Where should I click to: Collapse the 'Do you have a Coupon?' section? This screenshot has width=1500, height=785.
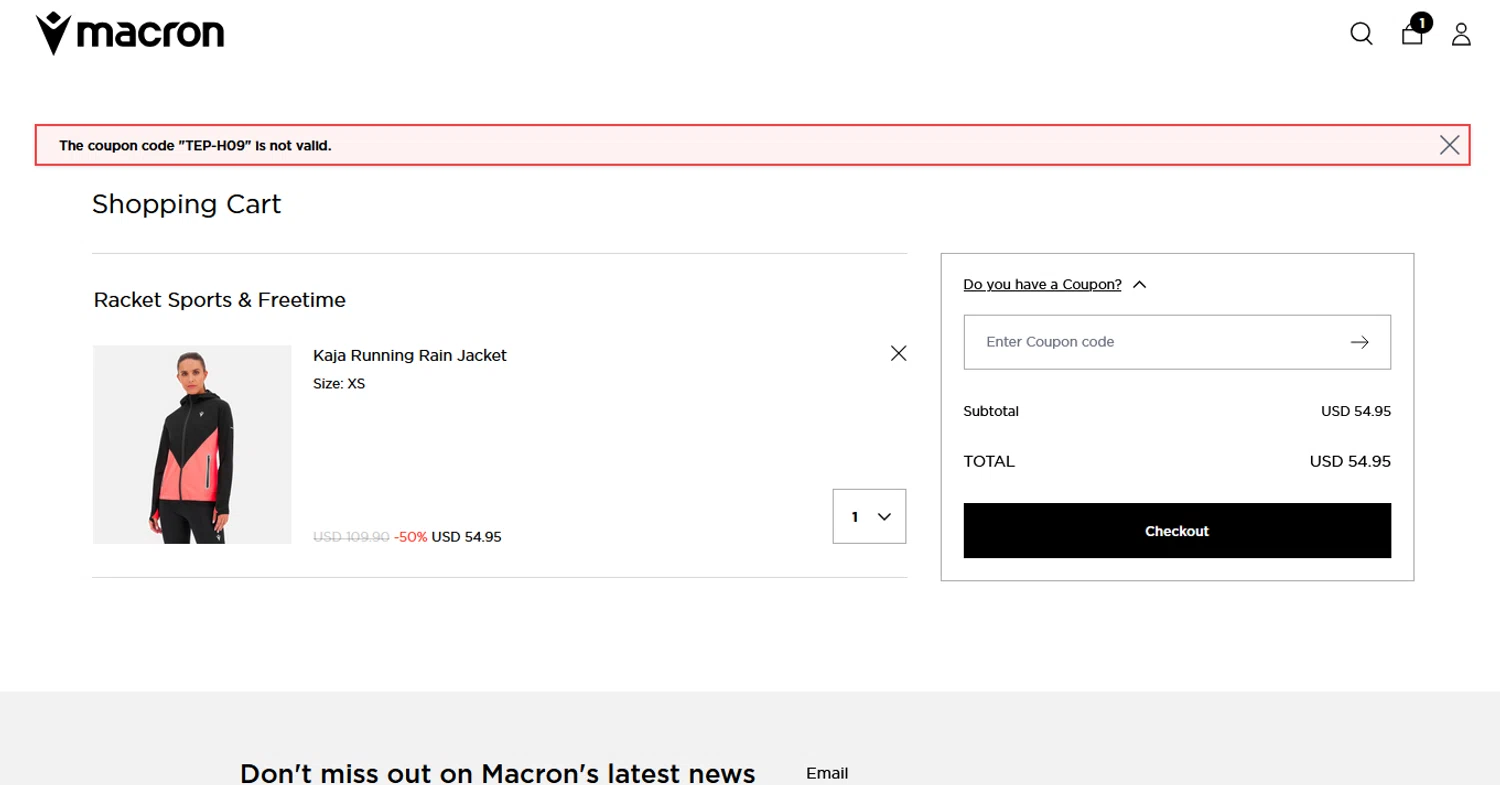[x=1055, y=284]
